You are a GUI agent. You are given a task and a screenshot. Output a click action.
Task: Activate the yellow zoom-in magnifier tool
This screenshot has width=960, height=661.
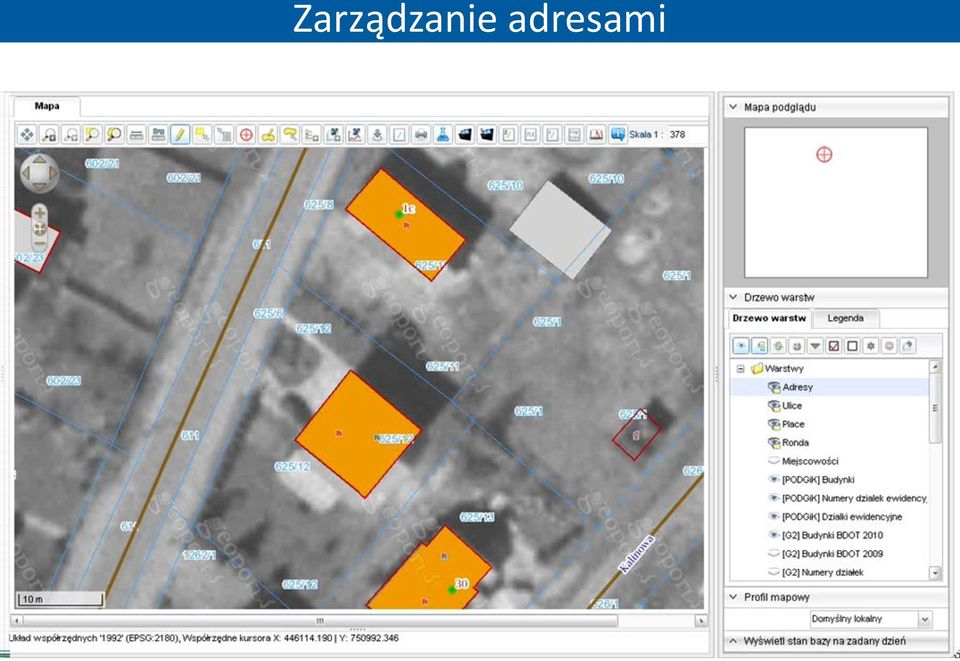pyautogui.click(x=92, y=135)
